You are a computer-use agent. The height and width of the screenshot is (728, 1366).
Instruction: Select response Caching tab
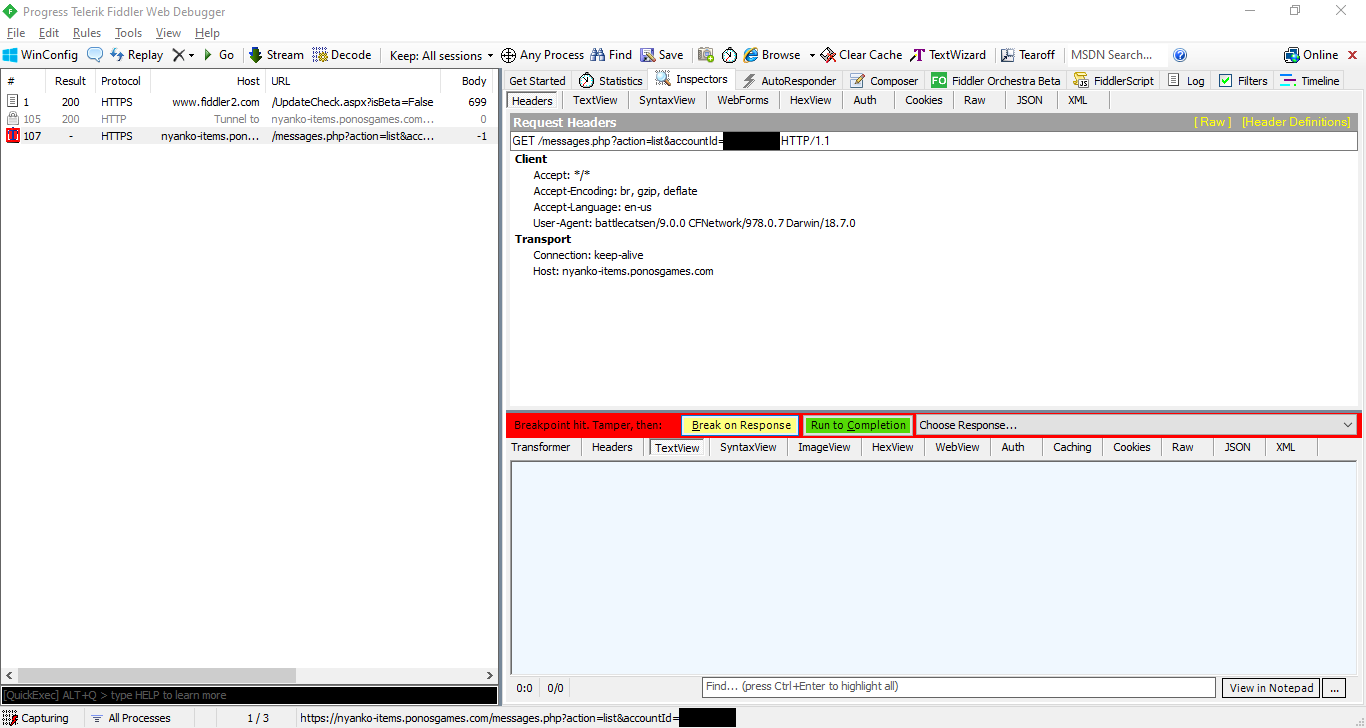(x=1072, y=447)
